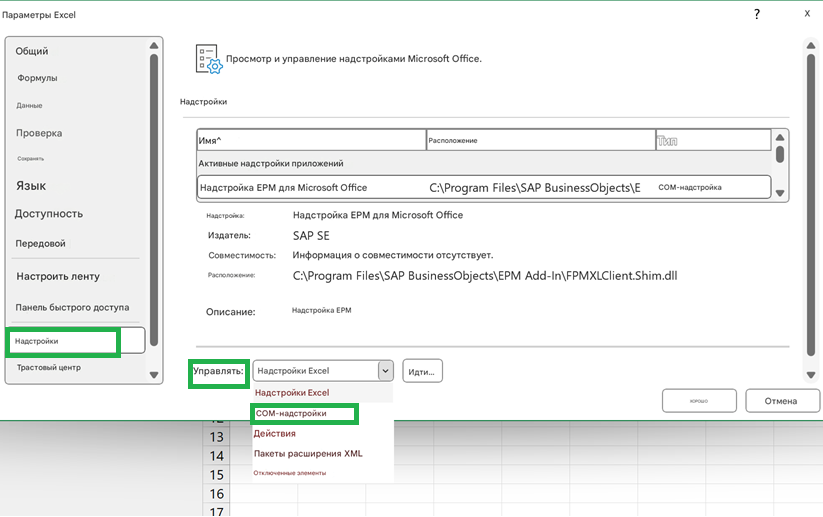Sort add-ins by Имя column
823x517 pixels.
(311, 140)
